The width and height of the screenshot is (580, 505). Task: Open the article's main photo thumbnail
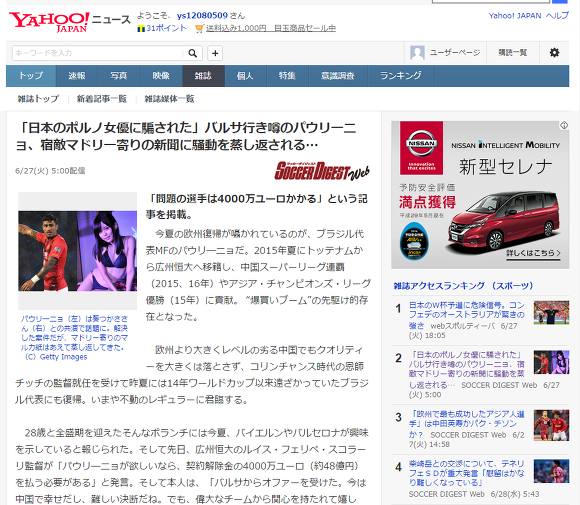click(x=78, y=251)
